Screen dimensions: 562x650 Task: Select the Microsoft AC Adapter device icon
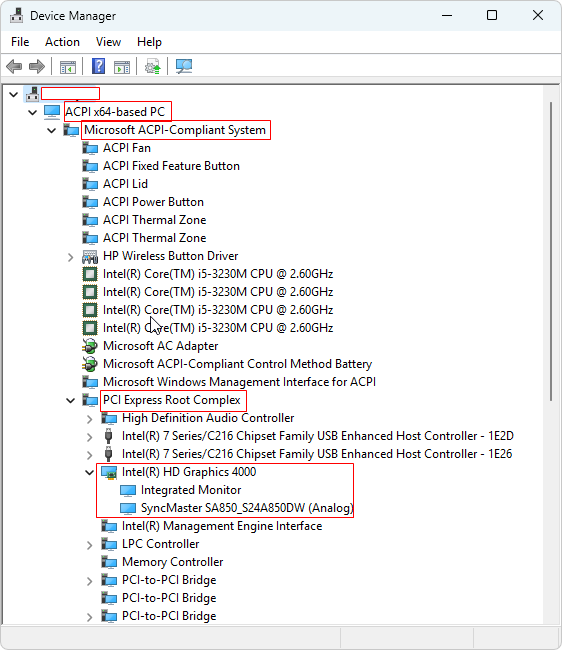[x=90, y=346]
